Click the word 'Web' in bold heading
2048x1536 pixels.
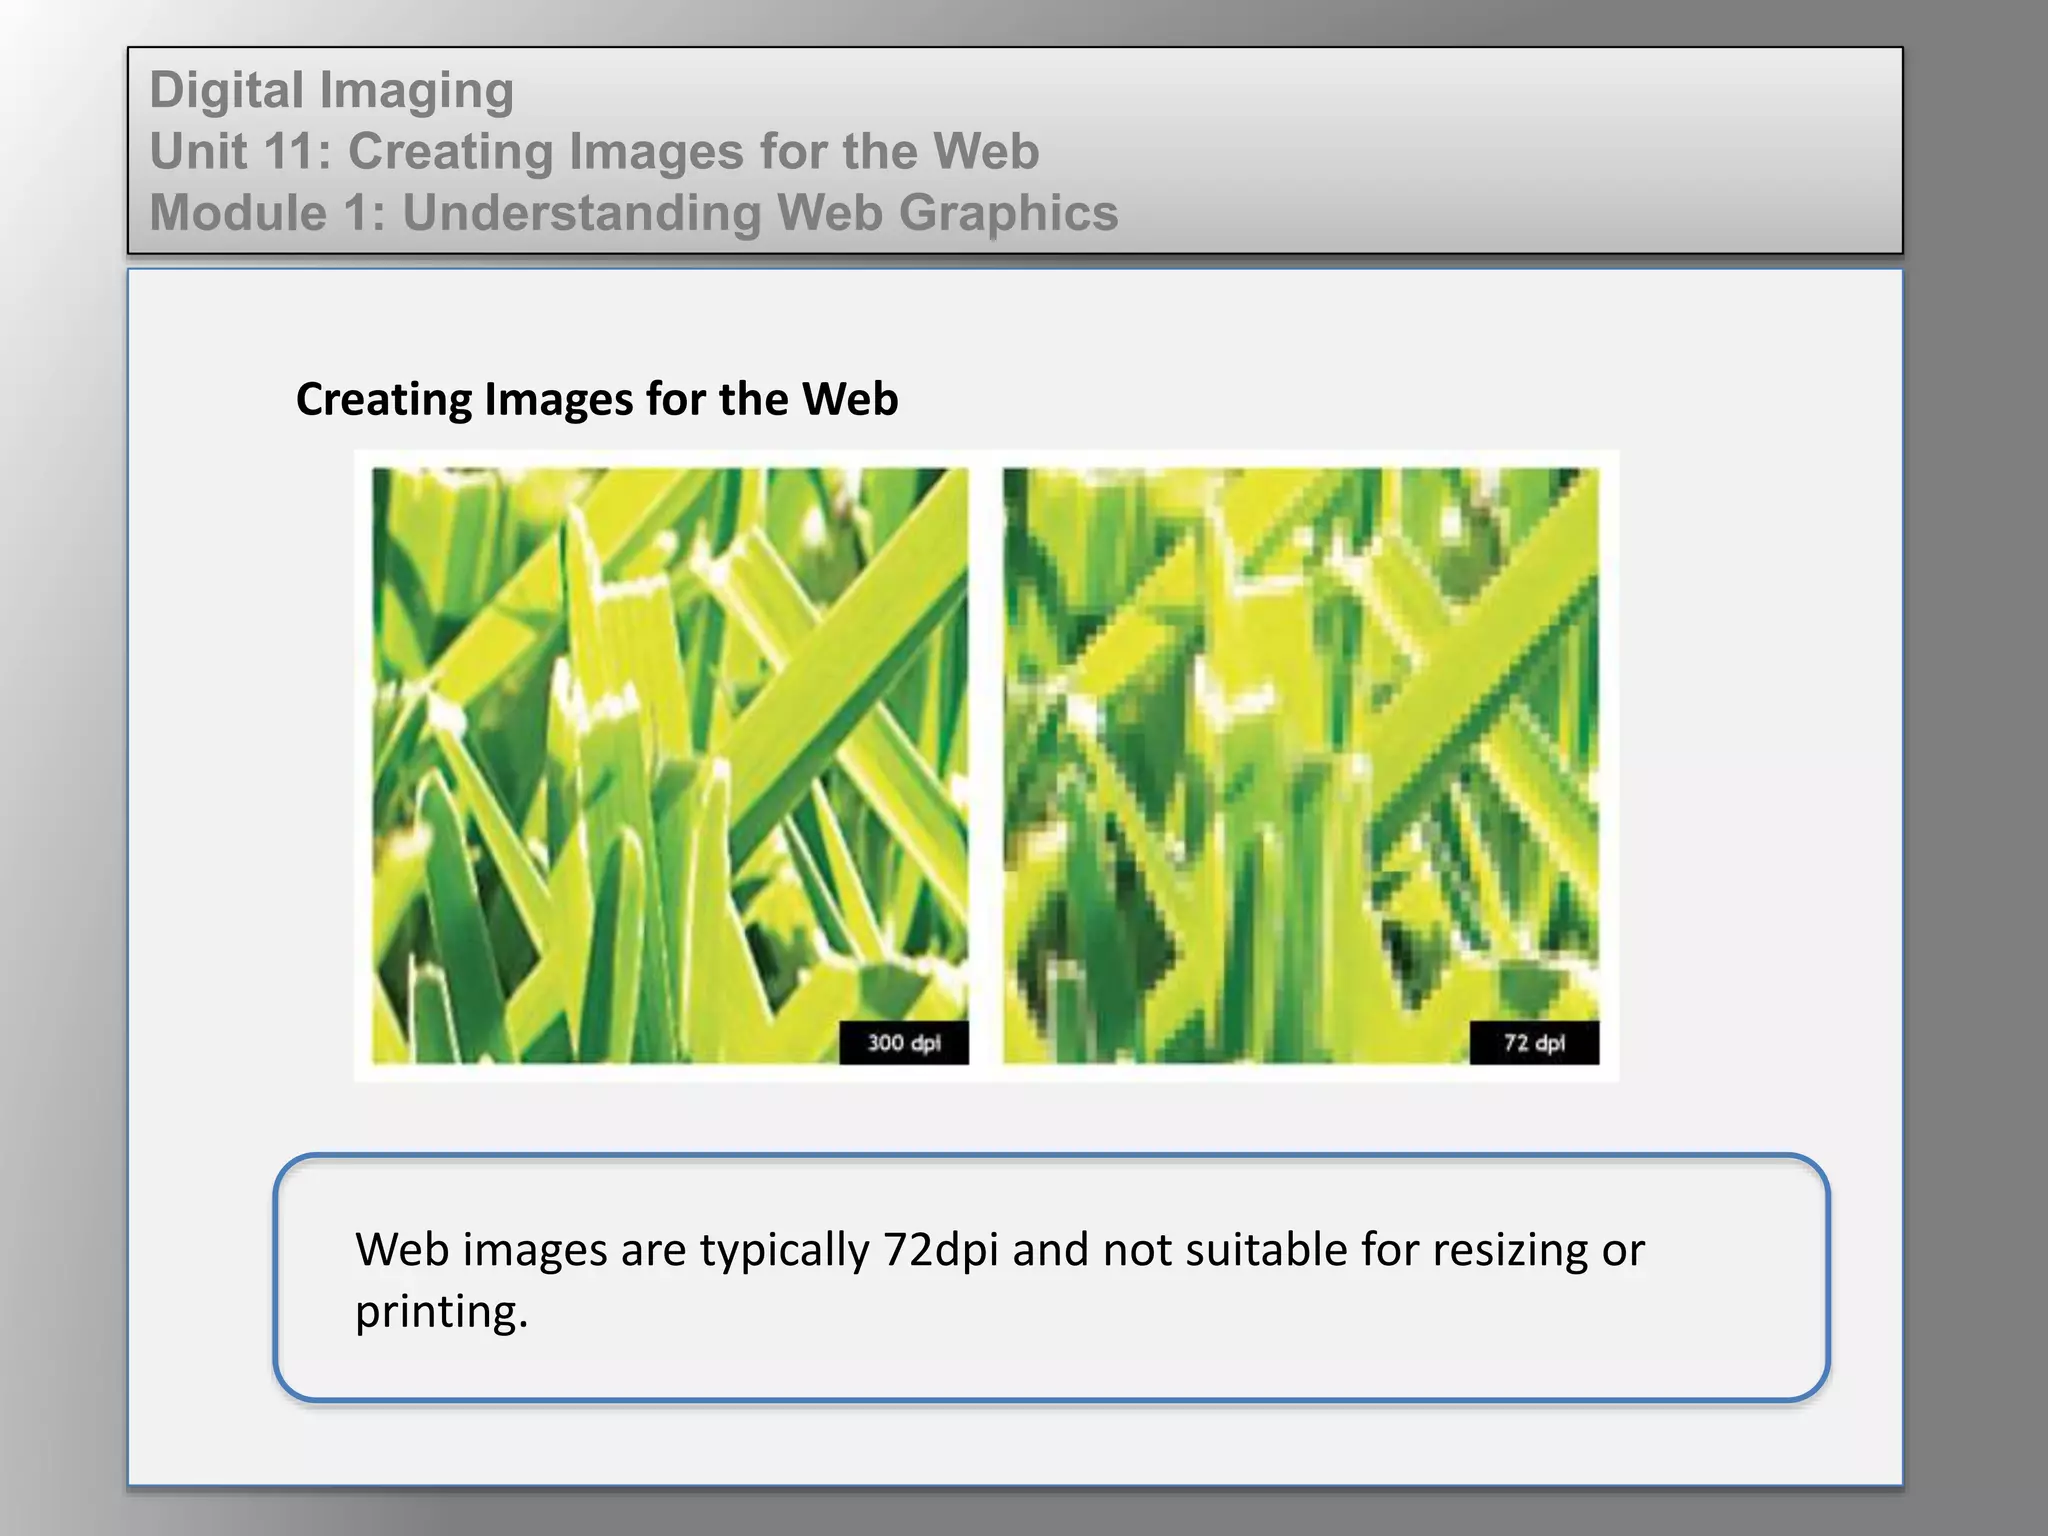[849, 399]
